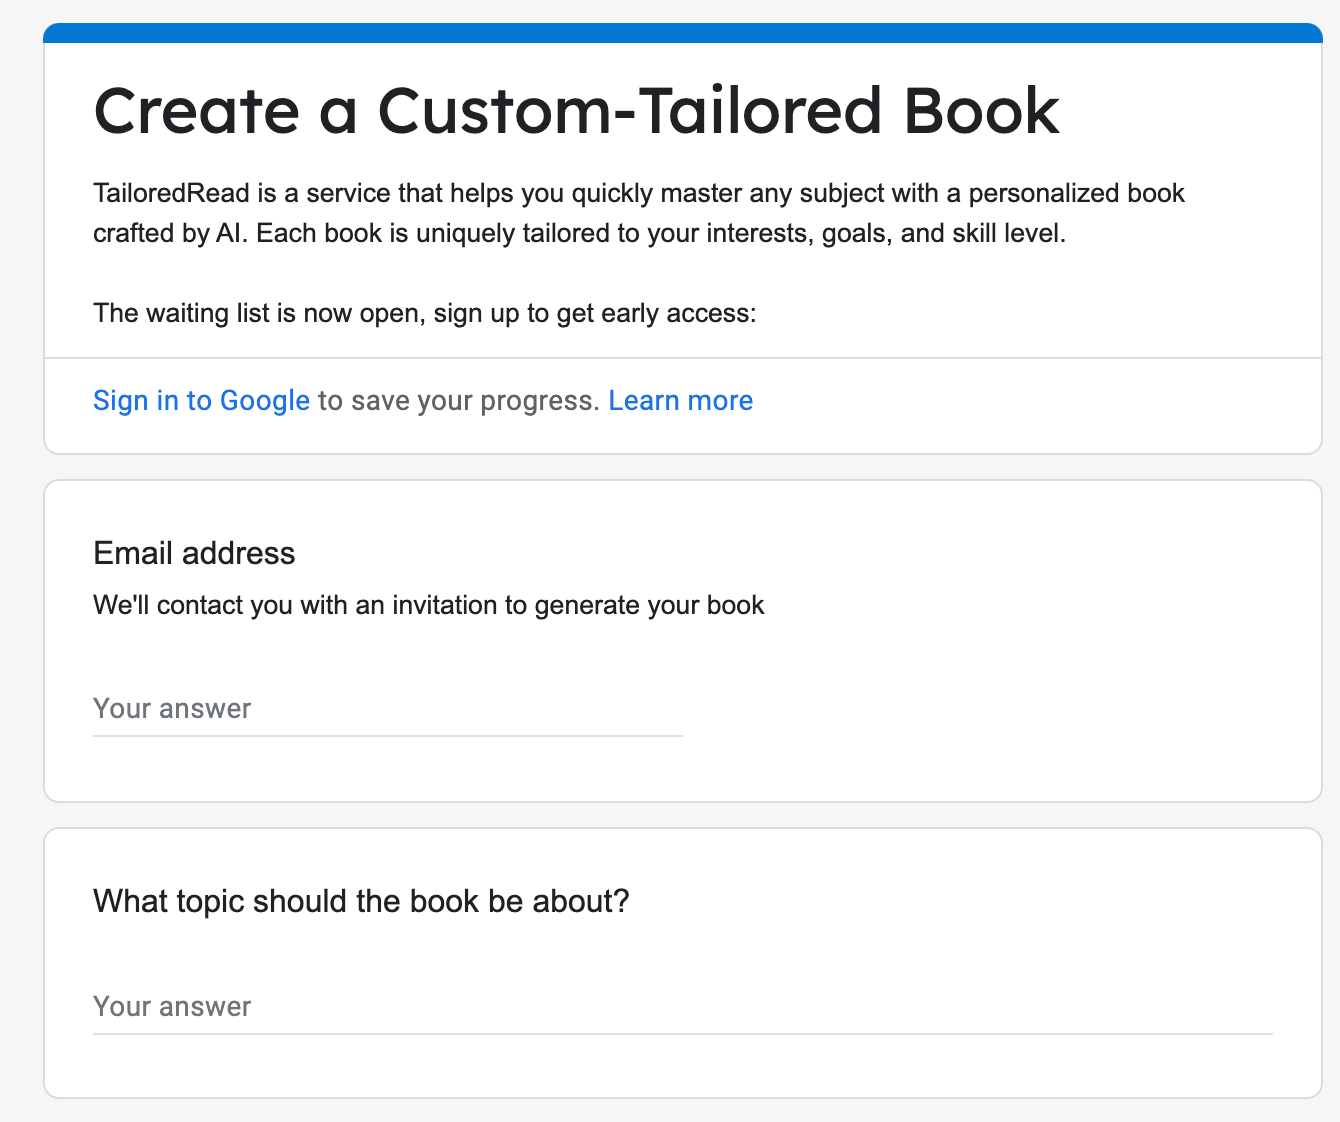Select the TailoredRead service description paragraph
This screenshot has height=1122, width=1340.
(x=639, y=213)
